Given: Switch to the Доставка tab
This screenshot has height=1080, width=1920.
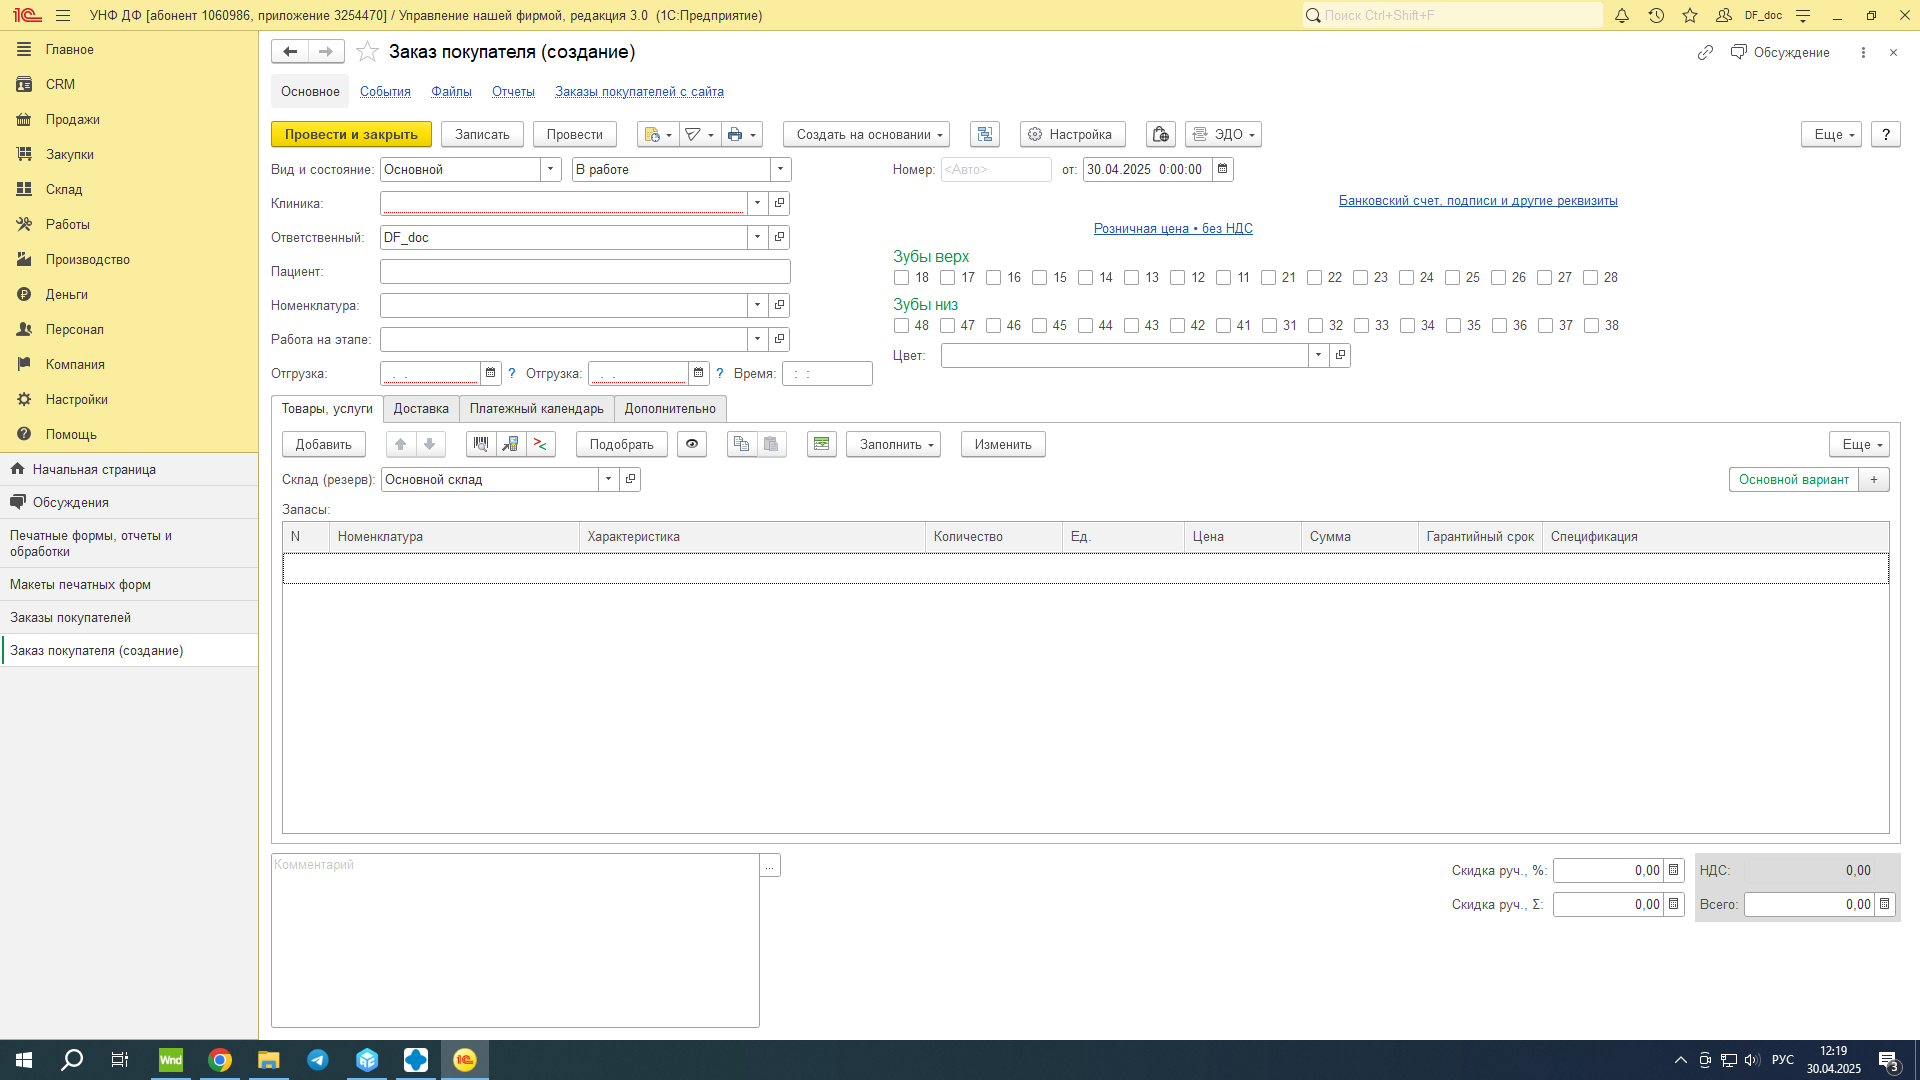Looking at the screenshot, I should click(421, 408).
